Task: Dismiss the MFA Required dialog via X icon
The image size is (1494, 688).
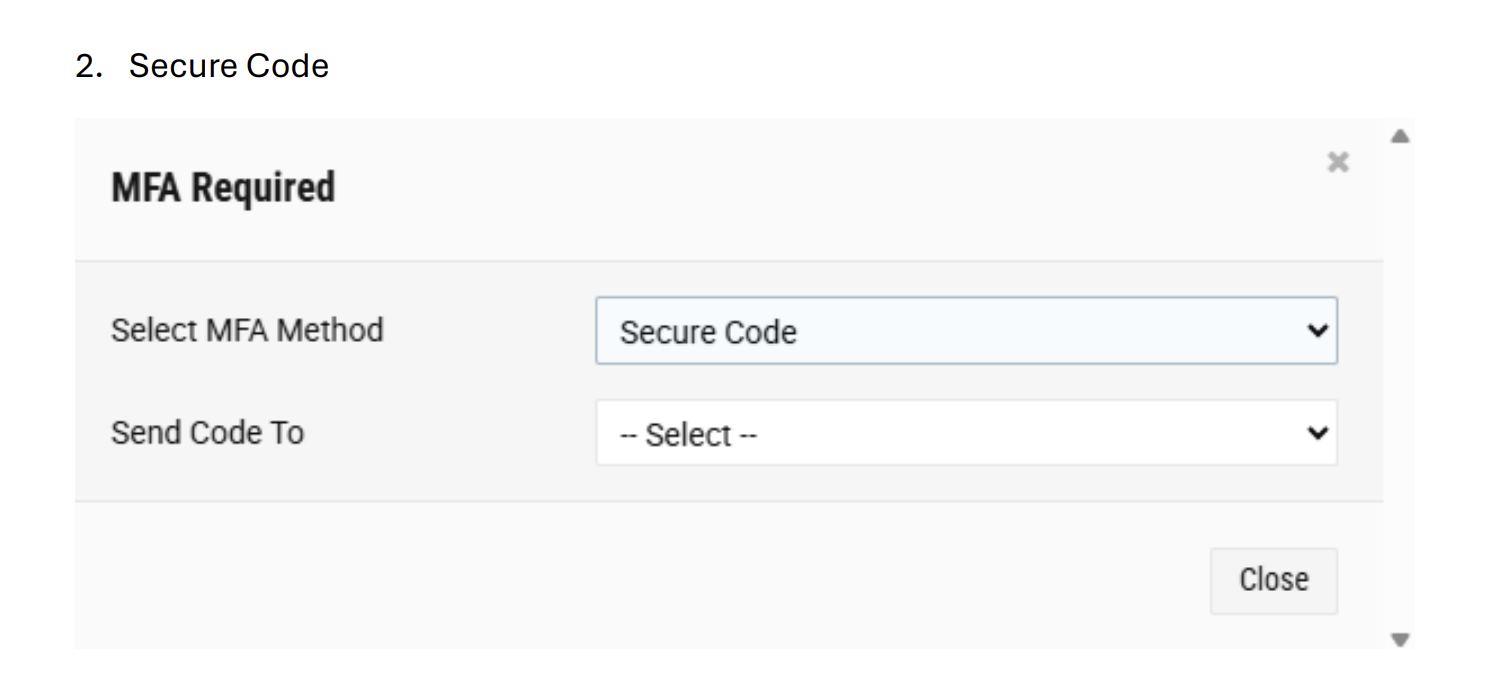Action: (1337, 162)
